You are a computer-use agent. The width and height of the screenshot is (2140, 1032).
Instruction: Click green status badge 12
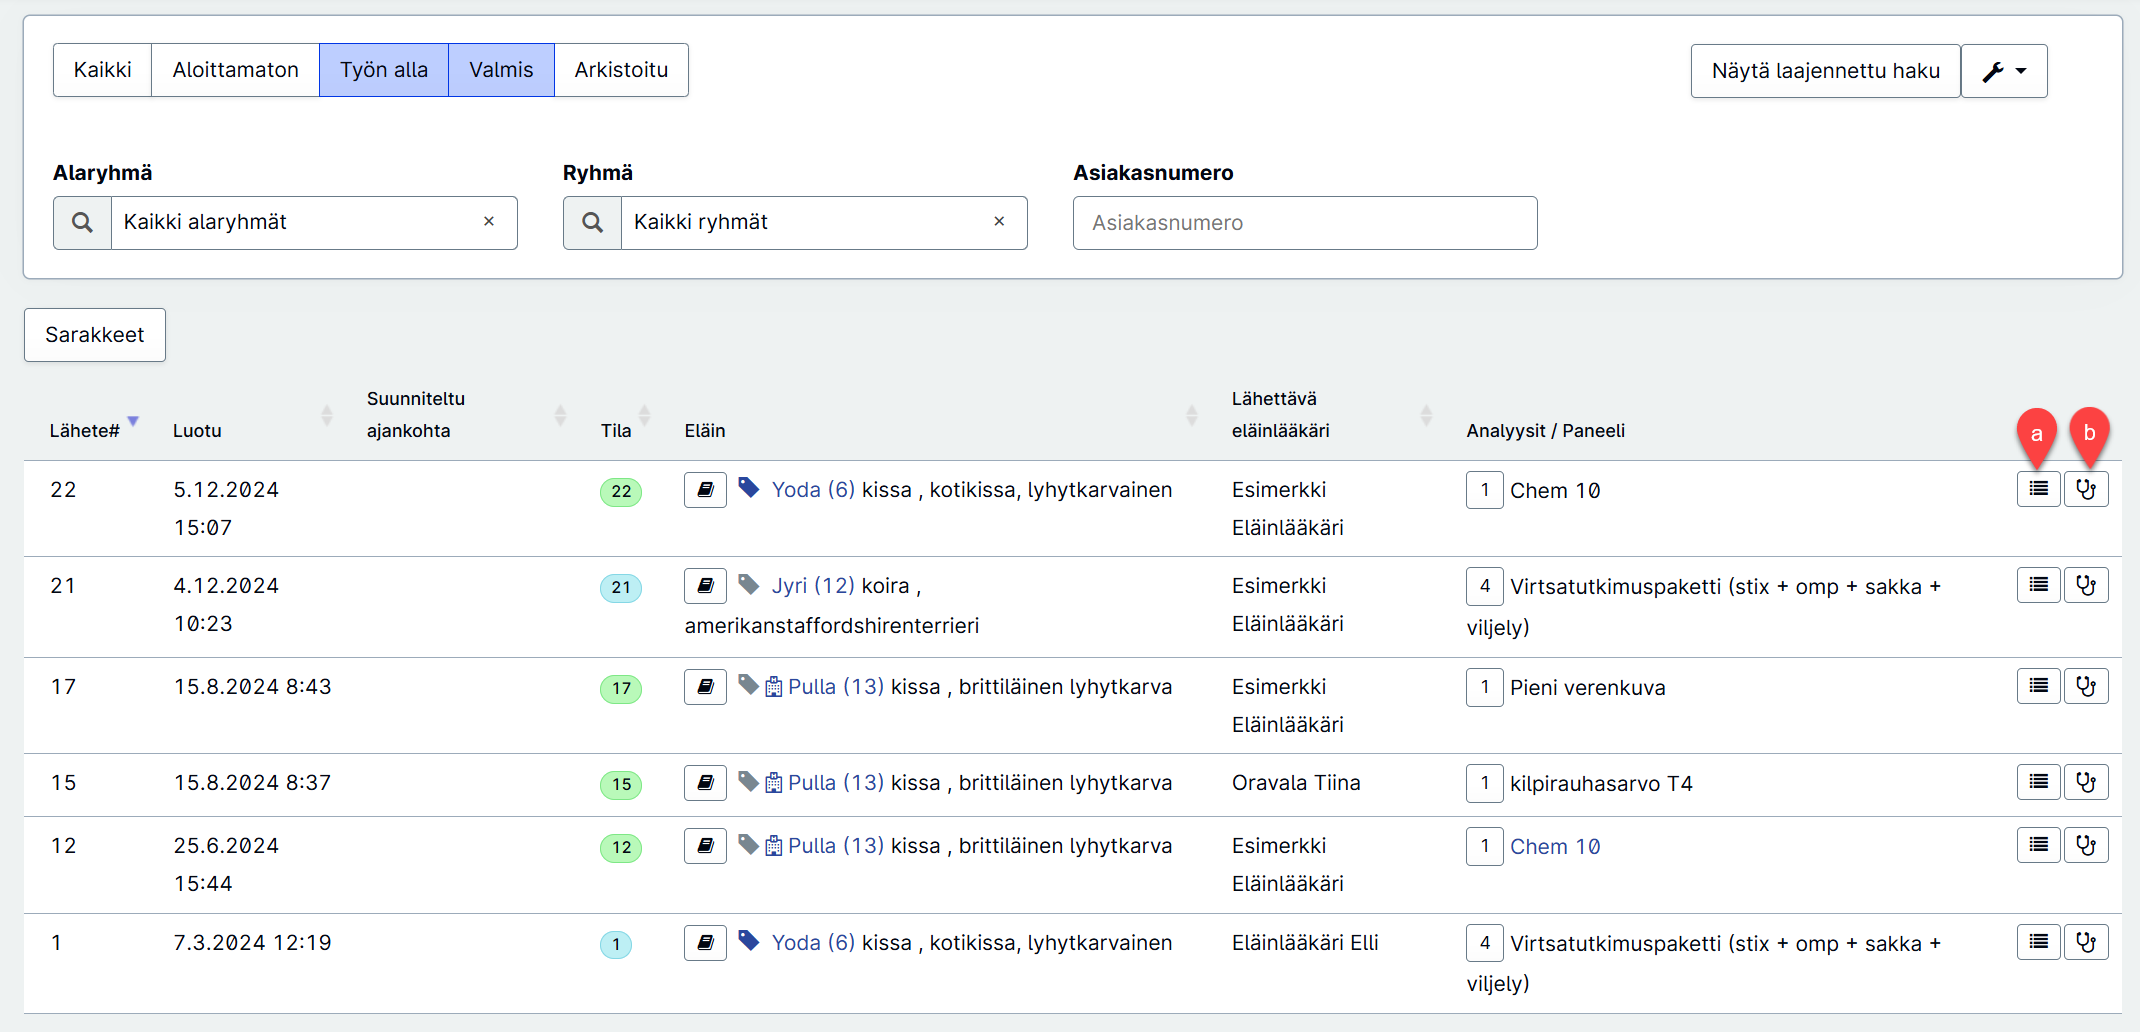621,848
